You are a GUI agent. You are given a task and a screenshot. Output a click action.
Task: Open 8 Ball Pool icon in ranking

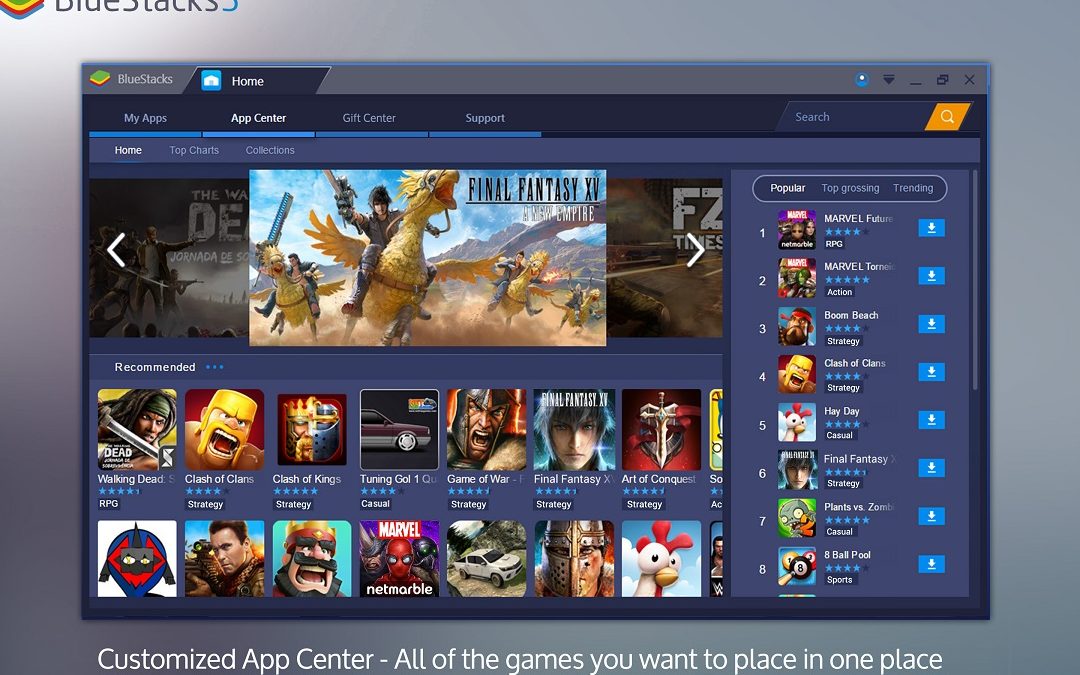[x=797, y=566]
